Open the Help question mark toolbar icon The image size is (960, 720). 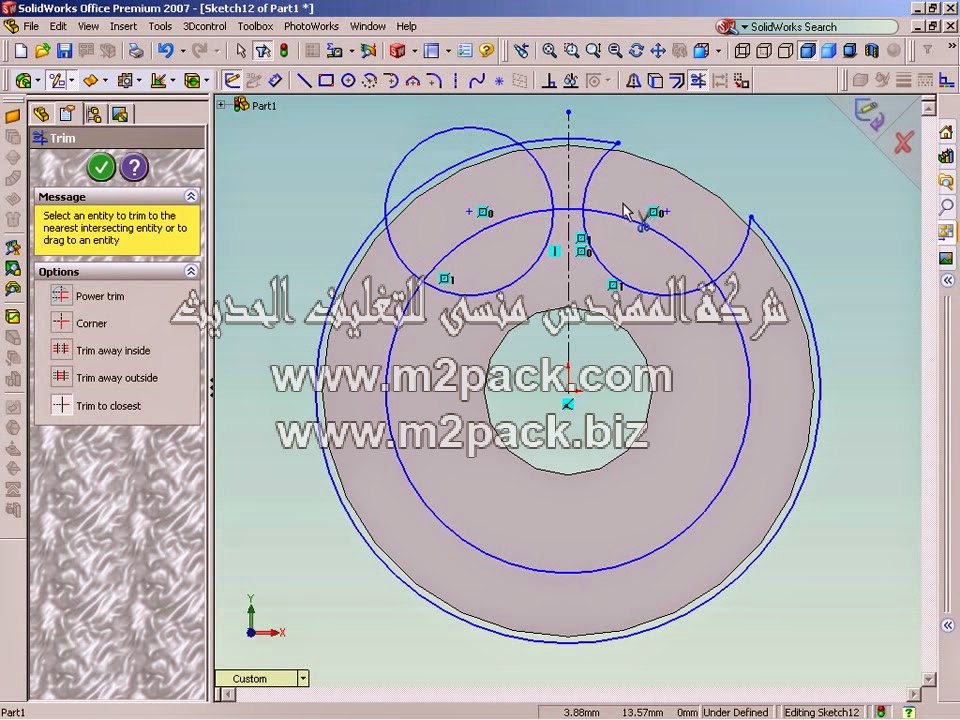pyautogui.click(x=487, y=51)
